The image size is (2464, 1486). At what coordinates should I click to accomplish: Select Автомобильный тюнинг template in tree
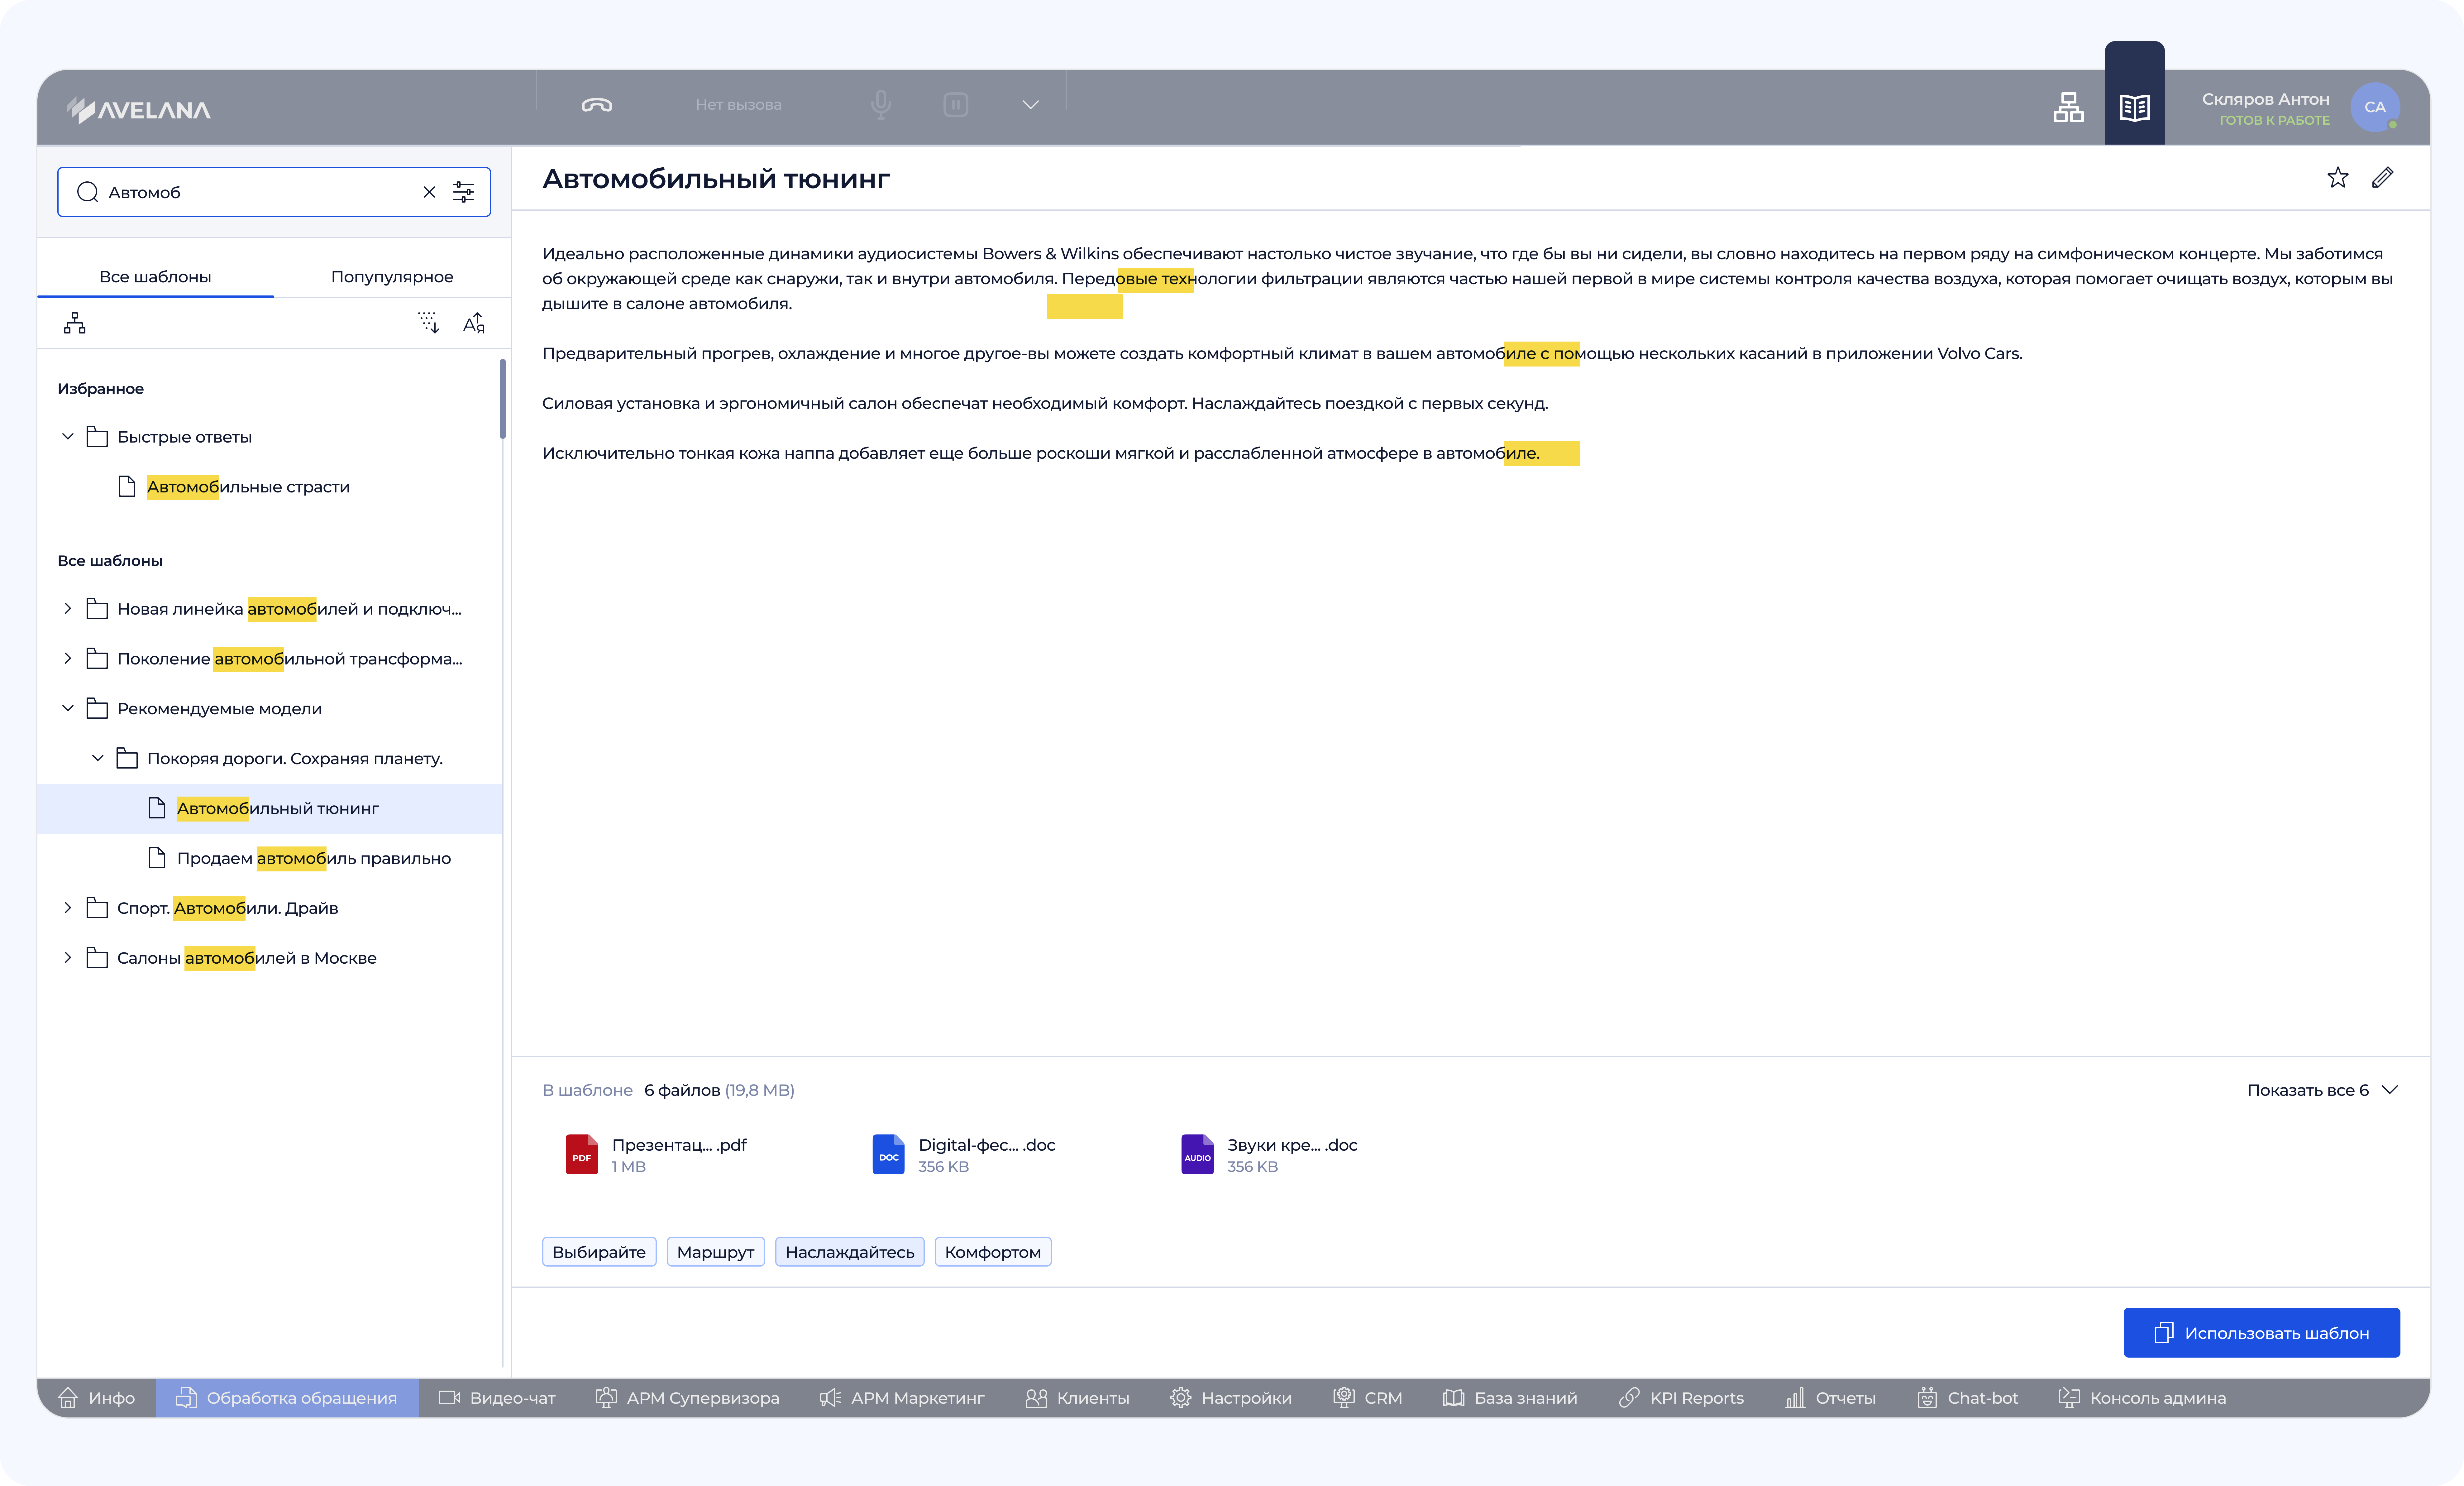tap(270, 809)
